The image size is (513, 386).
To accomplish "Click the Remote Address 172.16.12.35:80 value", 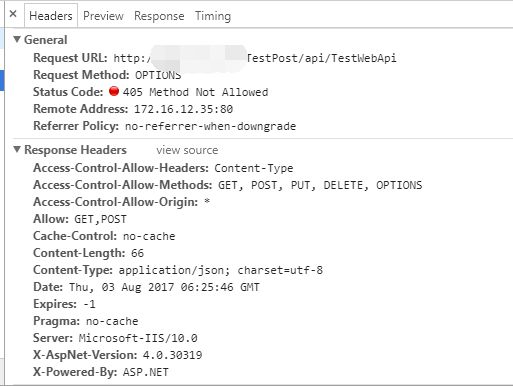I will coord(183,109).
